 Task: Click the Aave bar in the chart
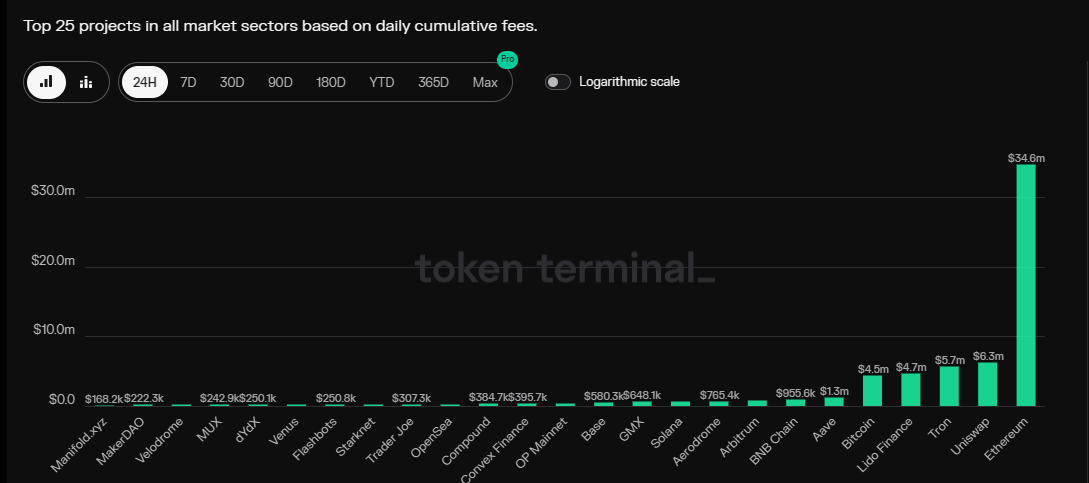click(x=834, y=401)
